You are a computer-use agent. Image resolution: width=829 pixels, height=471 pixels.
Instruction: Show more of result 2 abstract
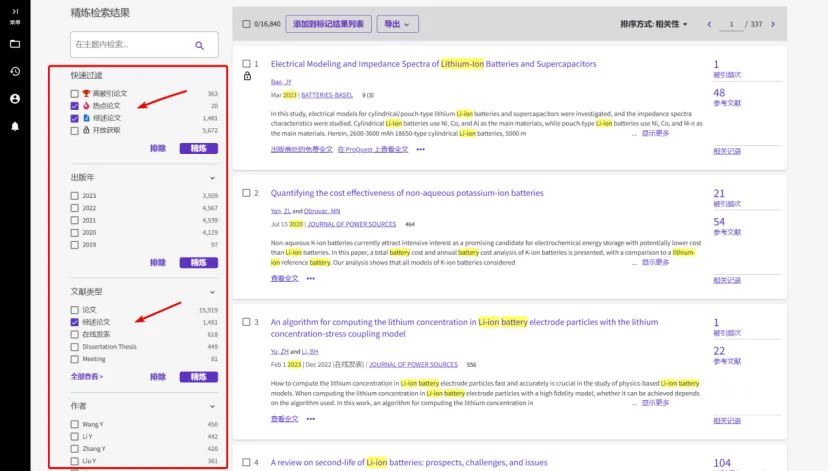click(656, 262)
